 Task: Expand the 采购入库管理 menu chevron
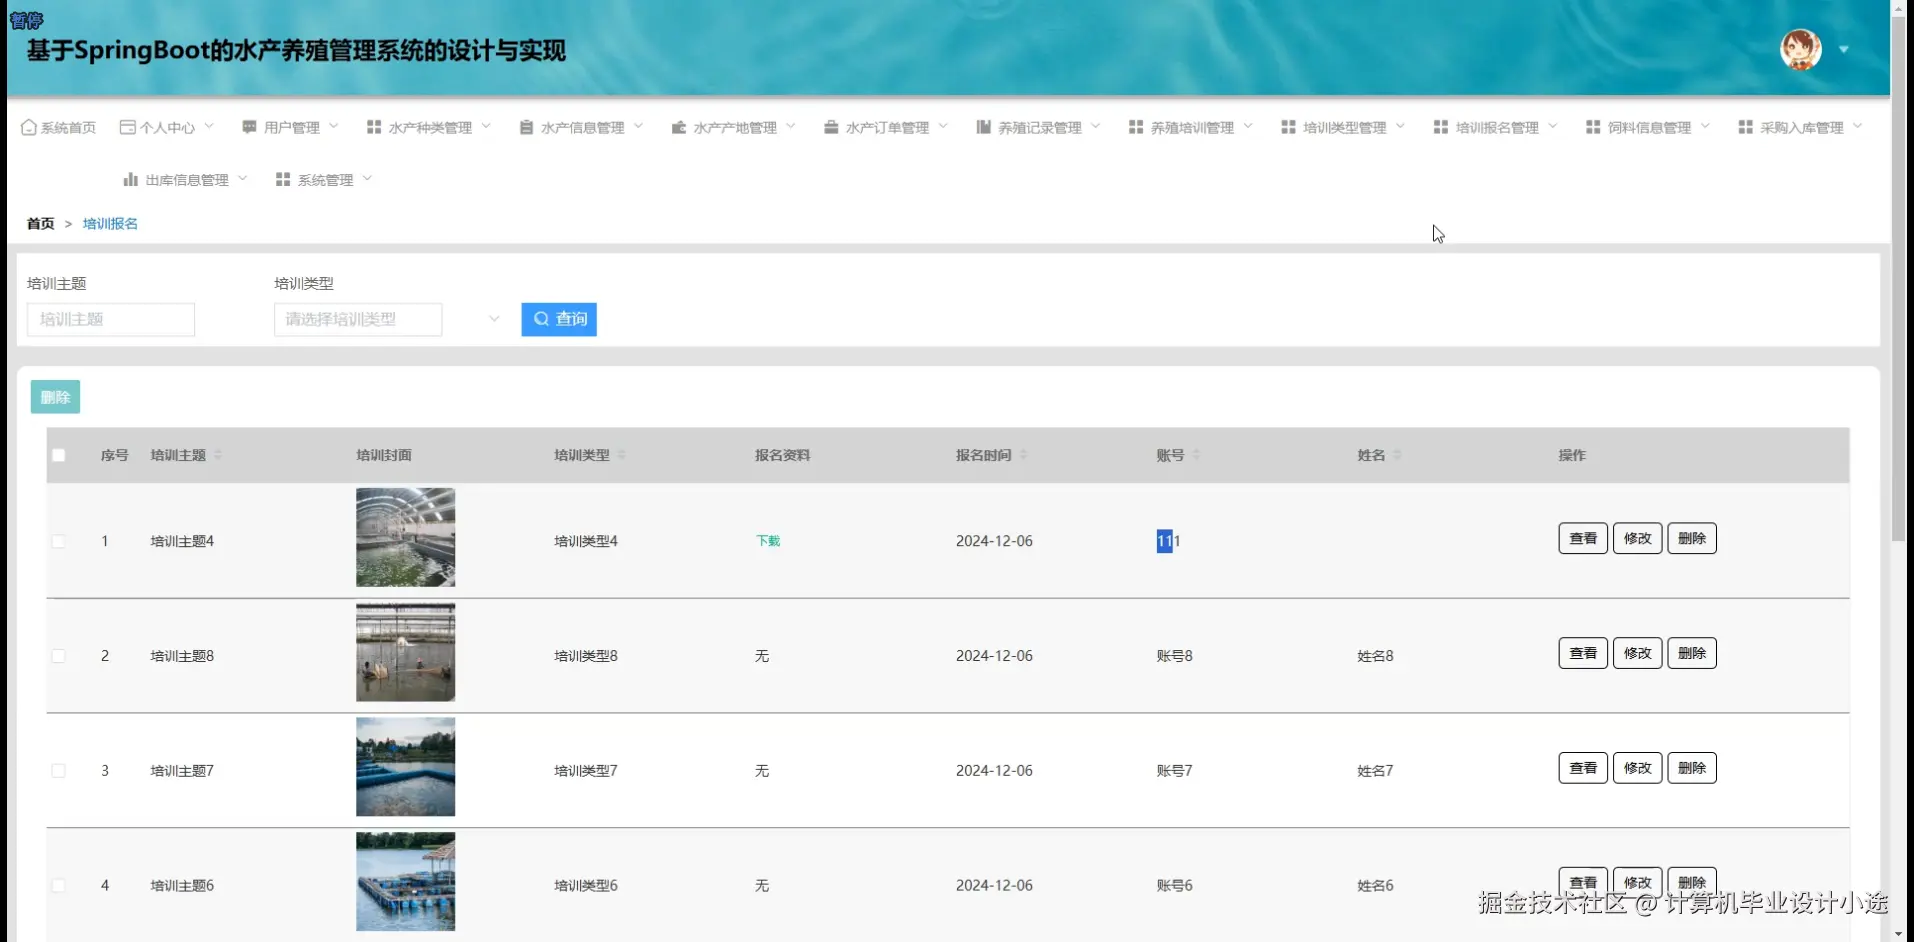click(x=1858, y=126)
